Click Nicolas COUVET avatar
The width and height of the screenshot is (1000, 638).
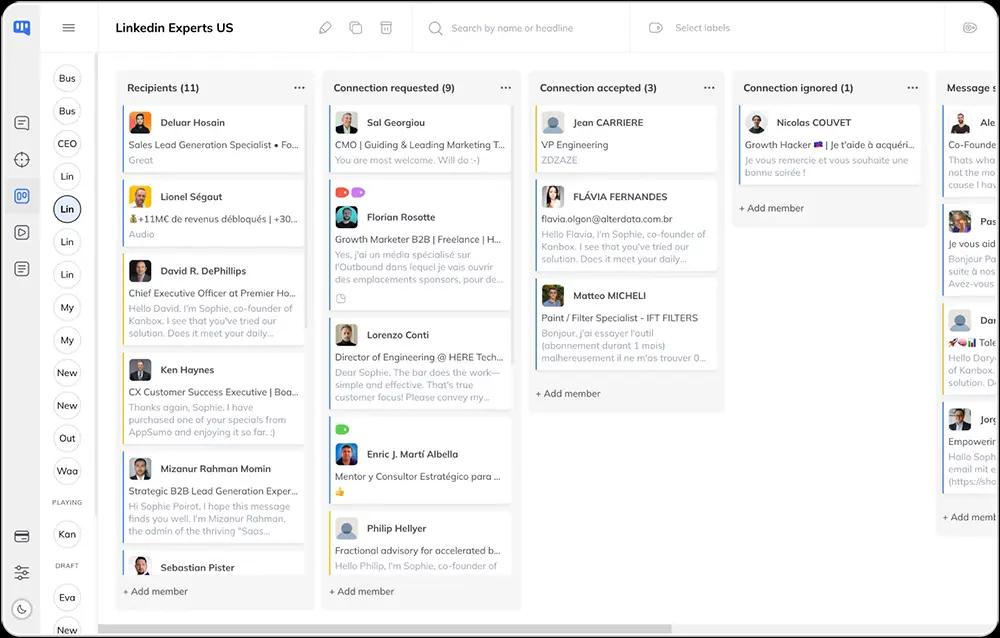tap(756, 122)
